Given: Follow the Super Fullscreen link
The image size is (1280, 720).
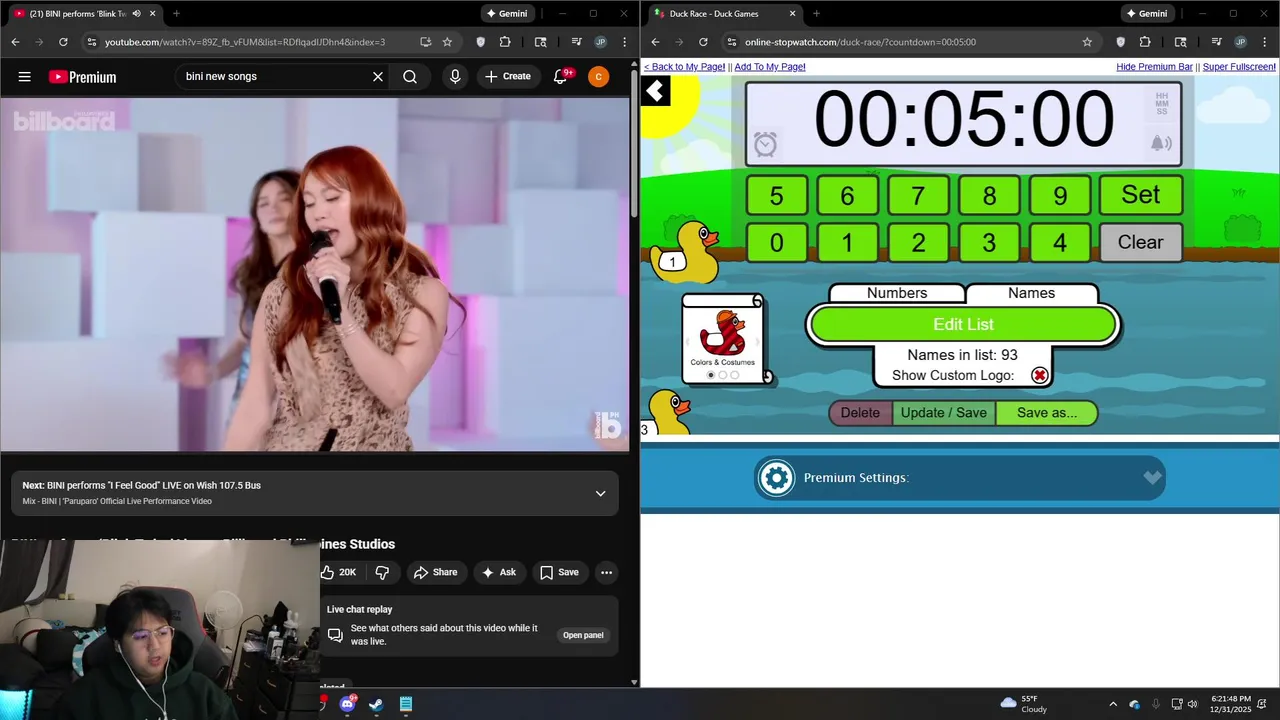Looking at the screenshot, I should (x=1239, y=67).
